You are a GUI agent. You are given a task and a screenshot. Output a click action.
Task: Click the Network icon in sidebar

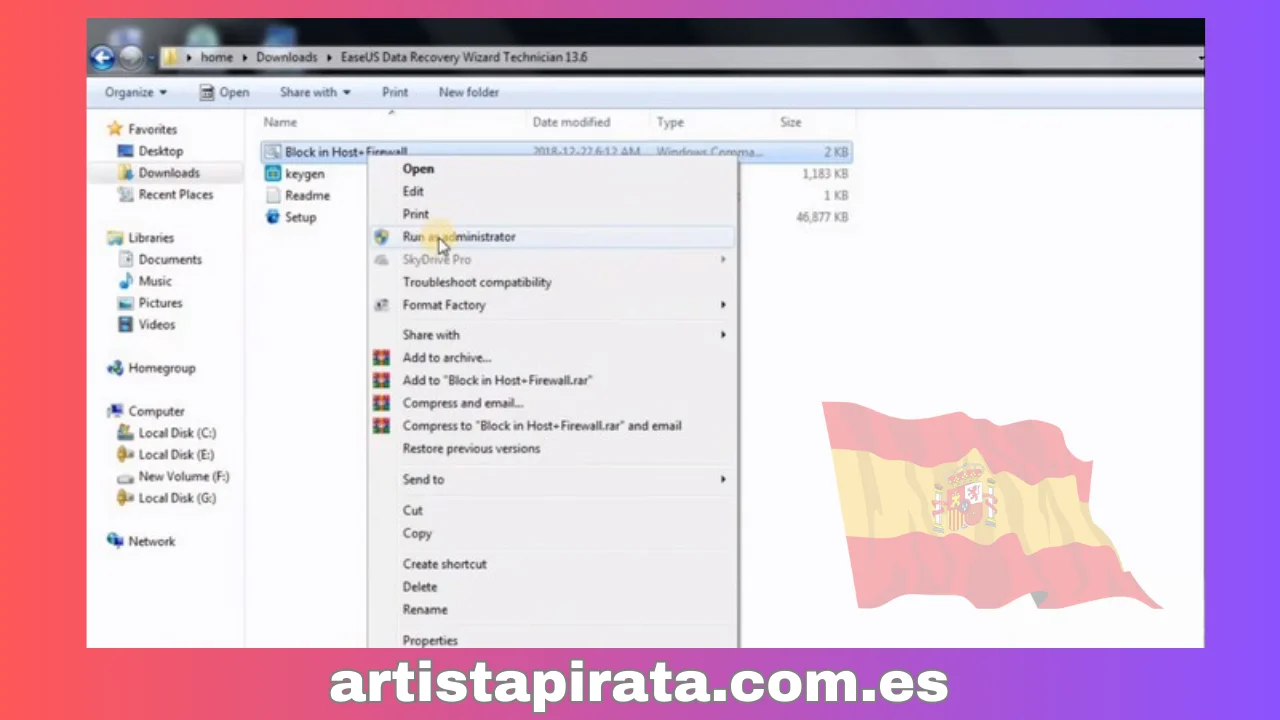[x=115, y=541]
